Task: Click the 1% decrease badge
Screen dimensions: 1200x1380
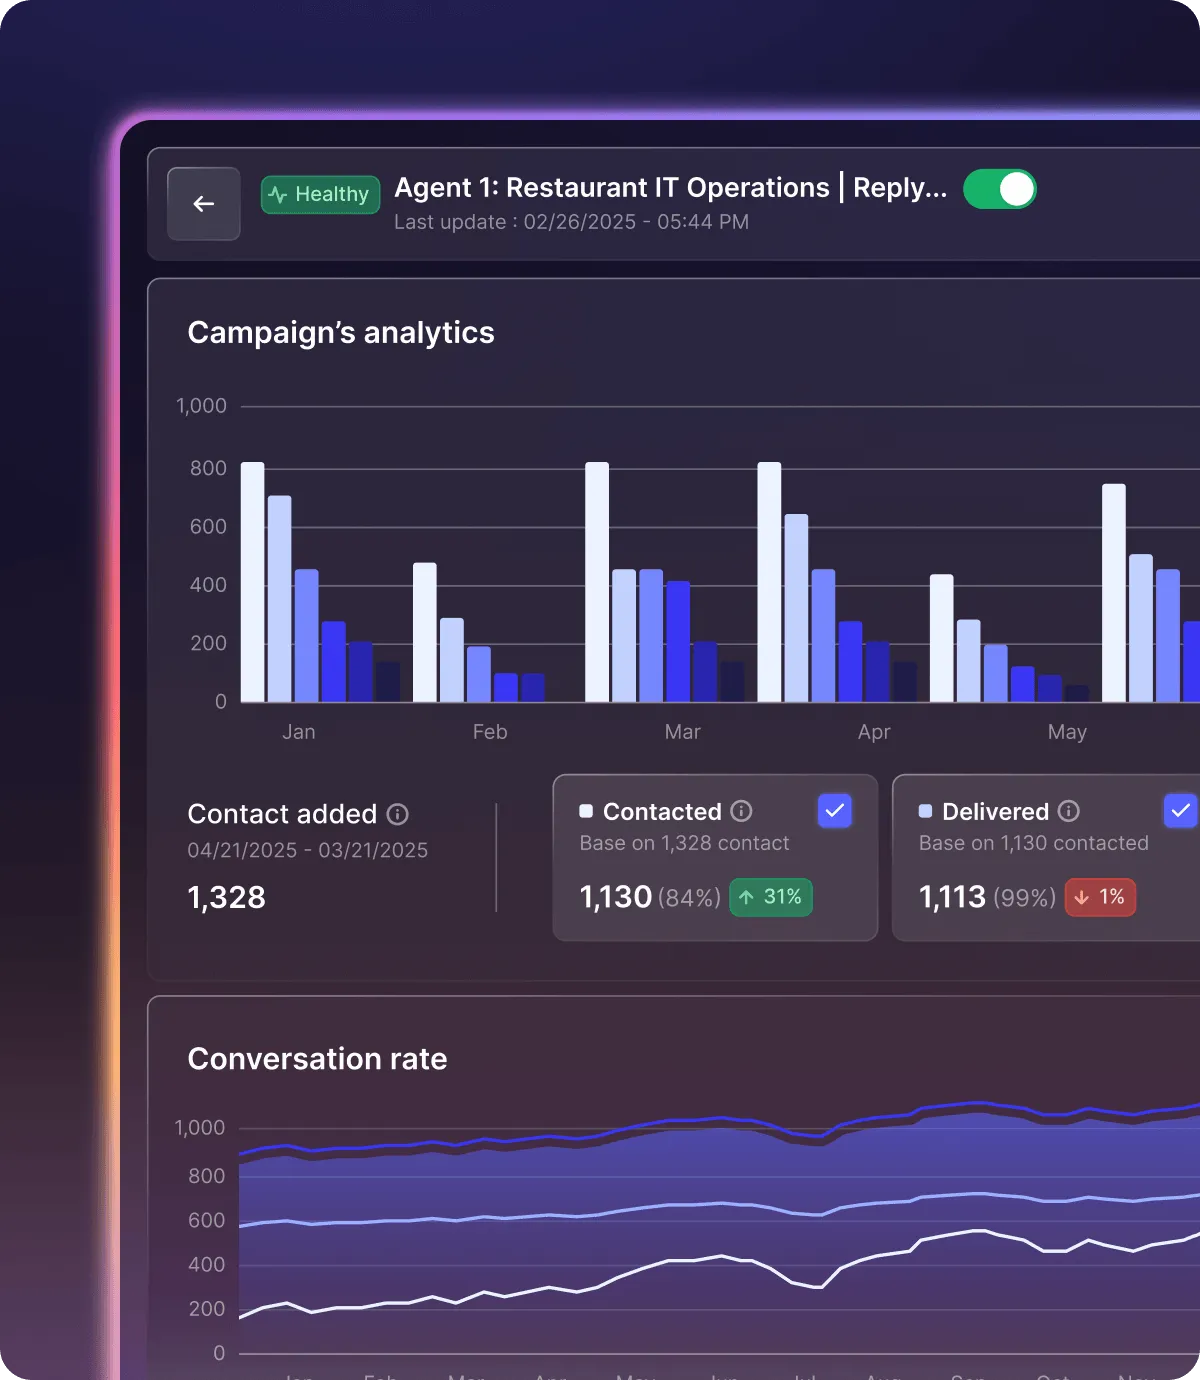Action: coord(1100,897)
